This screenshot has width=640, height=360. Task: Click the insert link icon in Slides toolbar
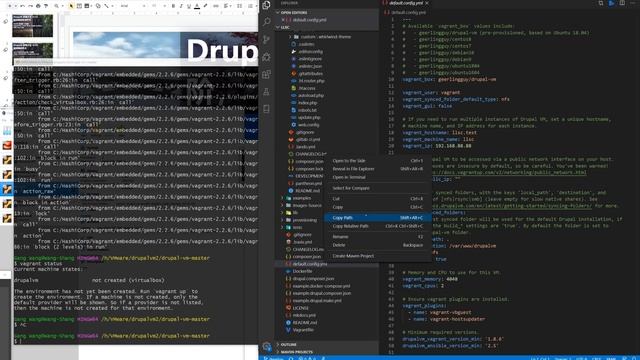[216, 6]
